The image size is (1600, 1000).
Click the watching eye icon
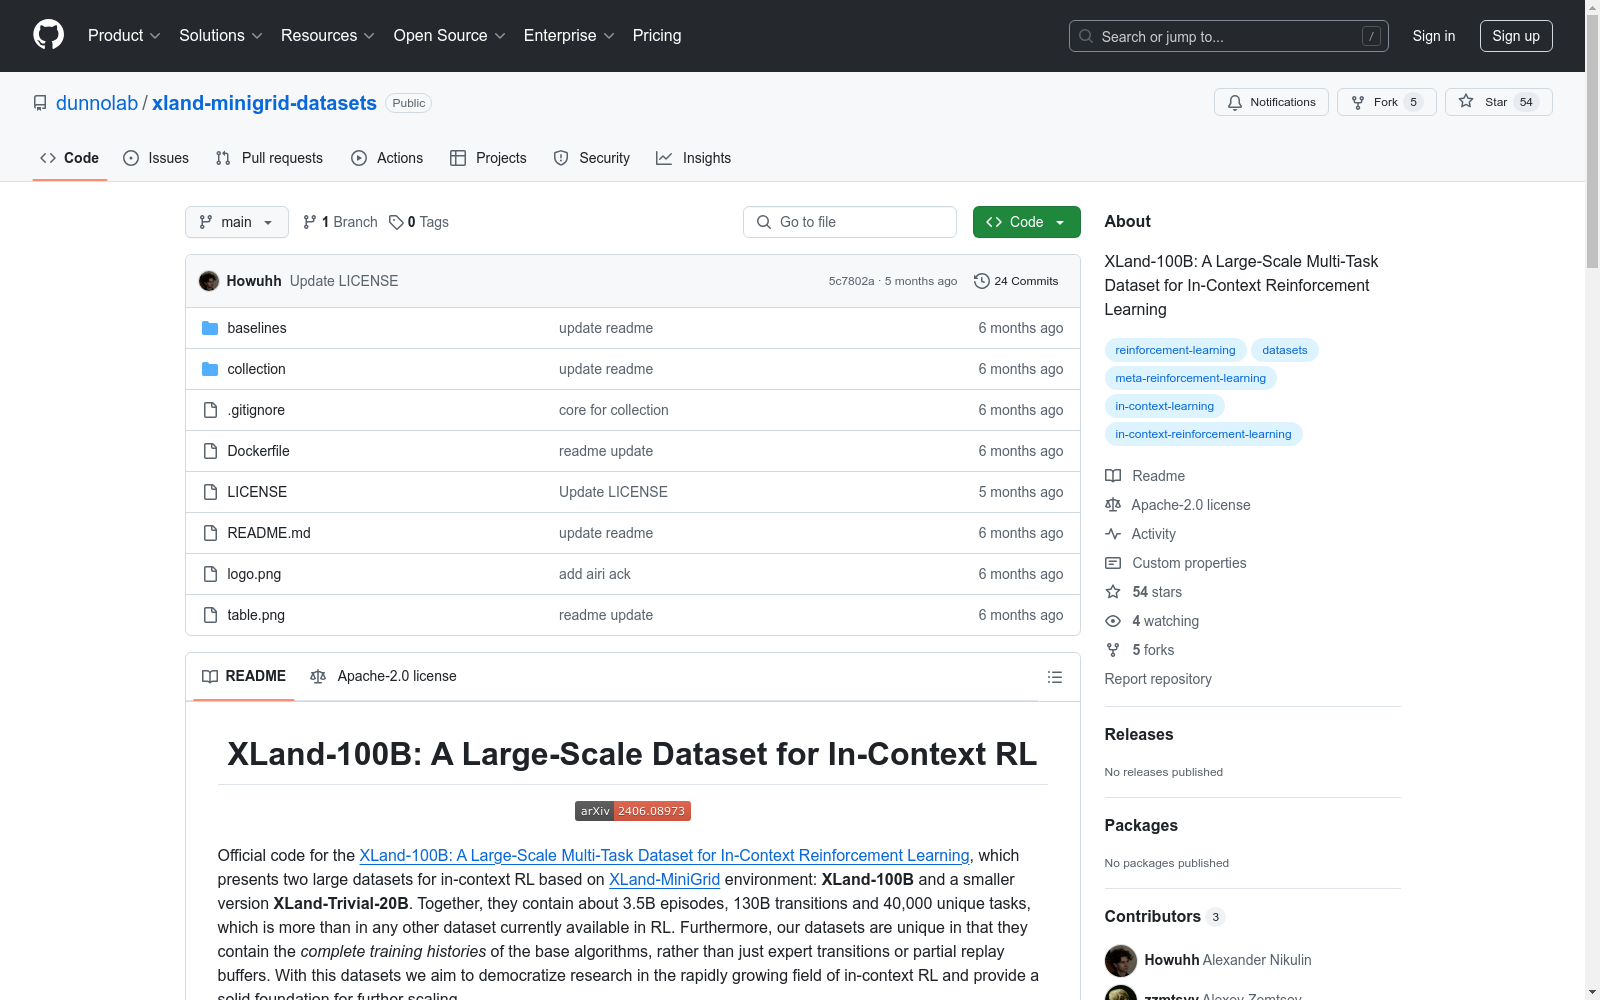tap(1113, 621)
